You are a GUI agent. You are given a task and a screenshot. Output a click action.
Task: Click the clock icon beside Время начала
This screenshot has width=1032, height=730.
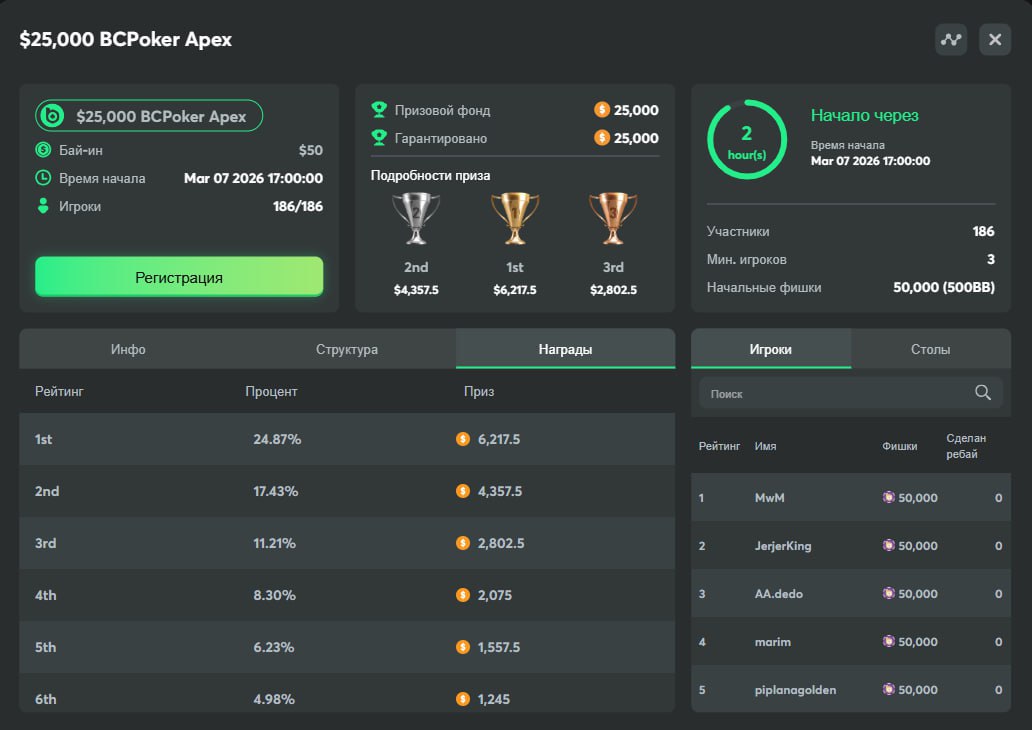pyautogui.click(x=43, y=178)
